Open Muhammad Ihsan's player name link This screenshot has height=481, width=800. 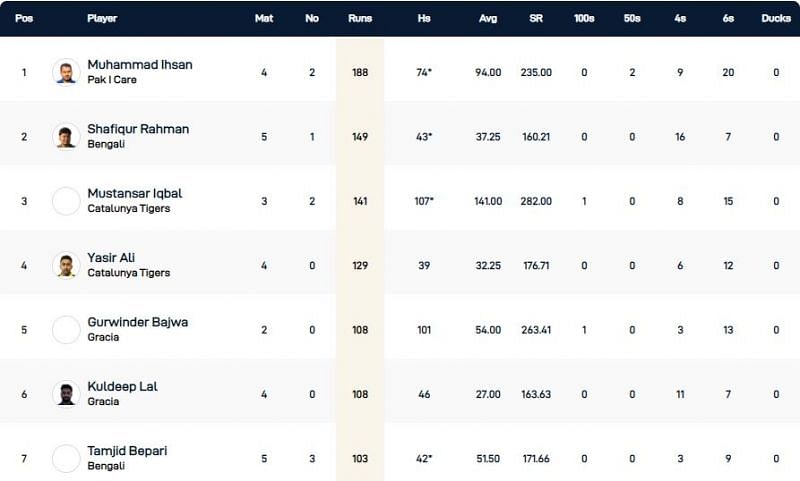tap(140, 65)
